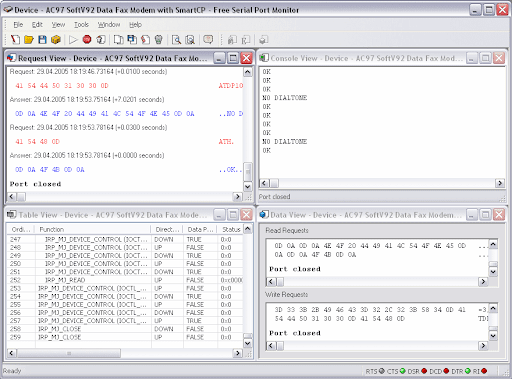Click blue hex line '0D 0A 4F 4B 0D 0A'
Image resolution: width=512 pixels, height=379 pixels.
(x=50, y=170)
